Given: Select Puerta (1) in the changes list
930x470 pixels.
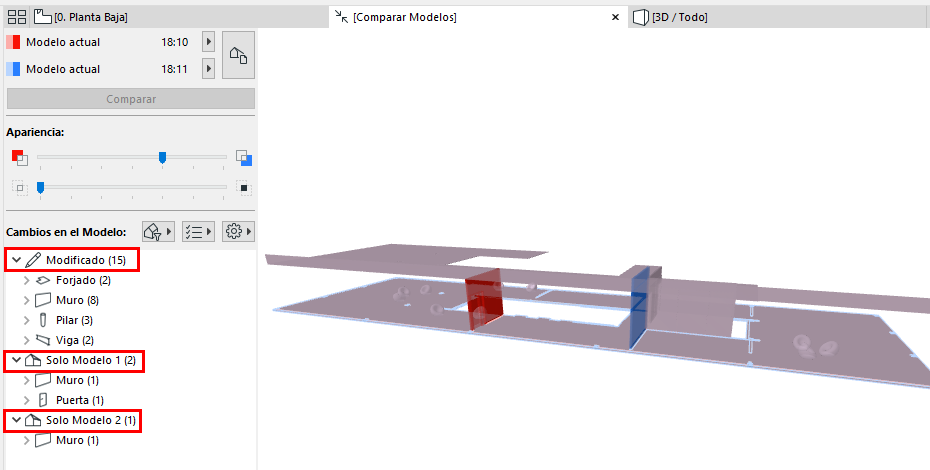Looking at the screenshot, I should [79, 401].
